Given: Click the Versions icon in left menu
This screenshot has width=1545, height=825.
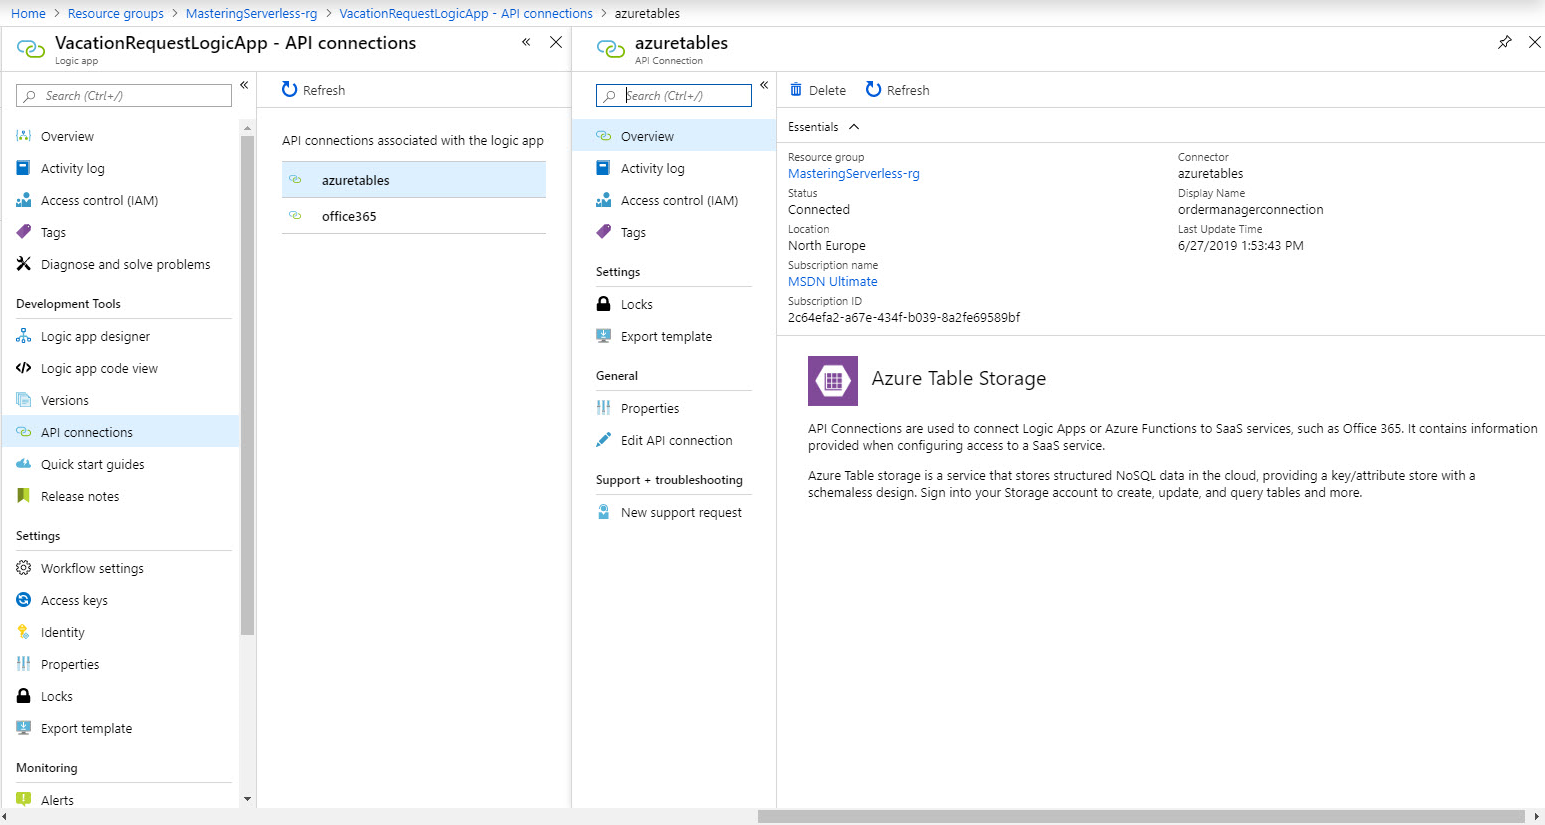Looking at the screenshot, I should pyautogui.click(x=24, y=400).
